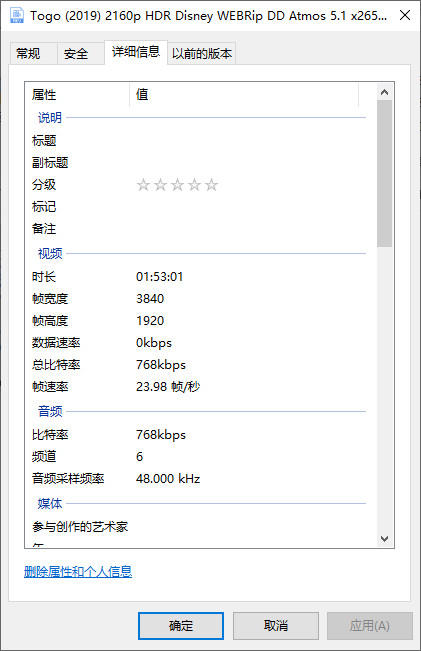Click the 标记 value field
421x651 pixels.
tap(247, 206)
